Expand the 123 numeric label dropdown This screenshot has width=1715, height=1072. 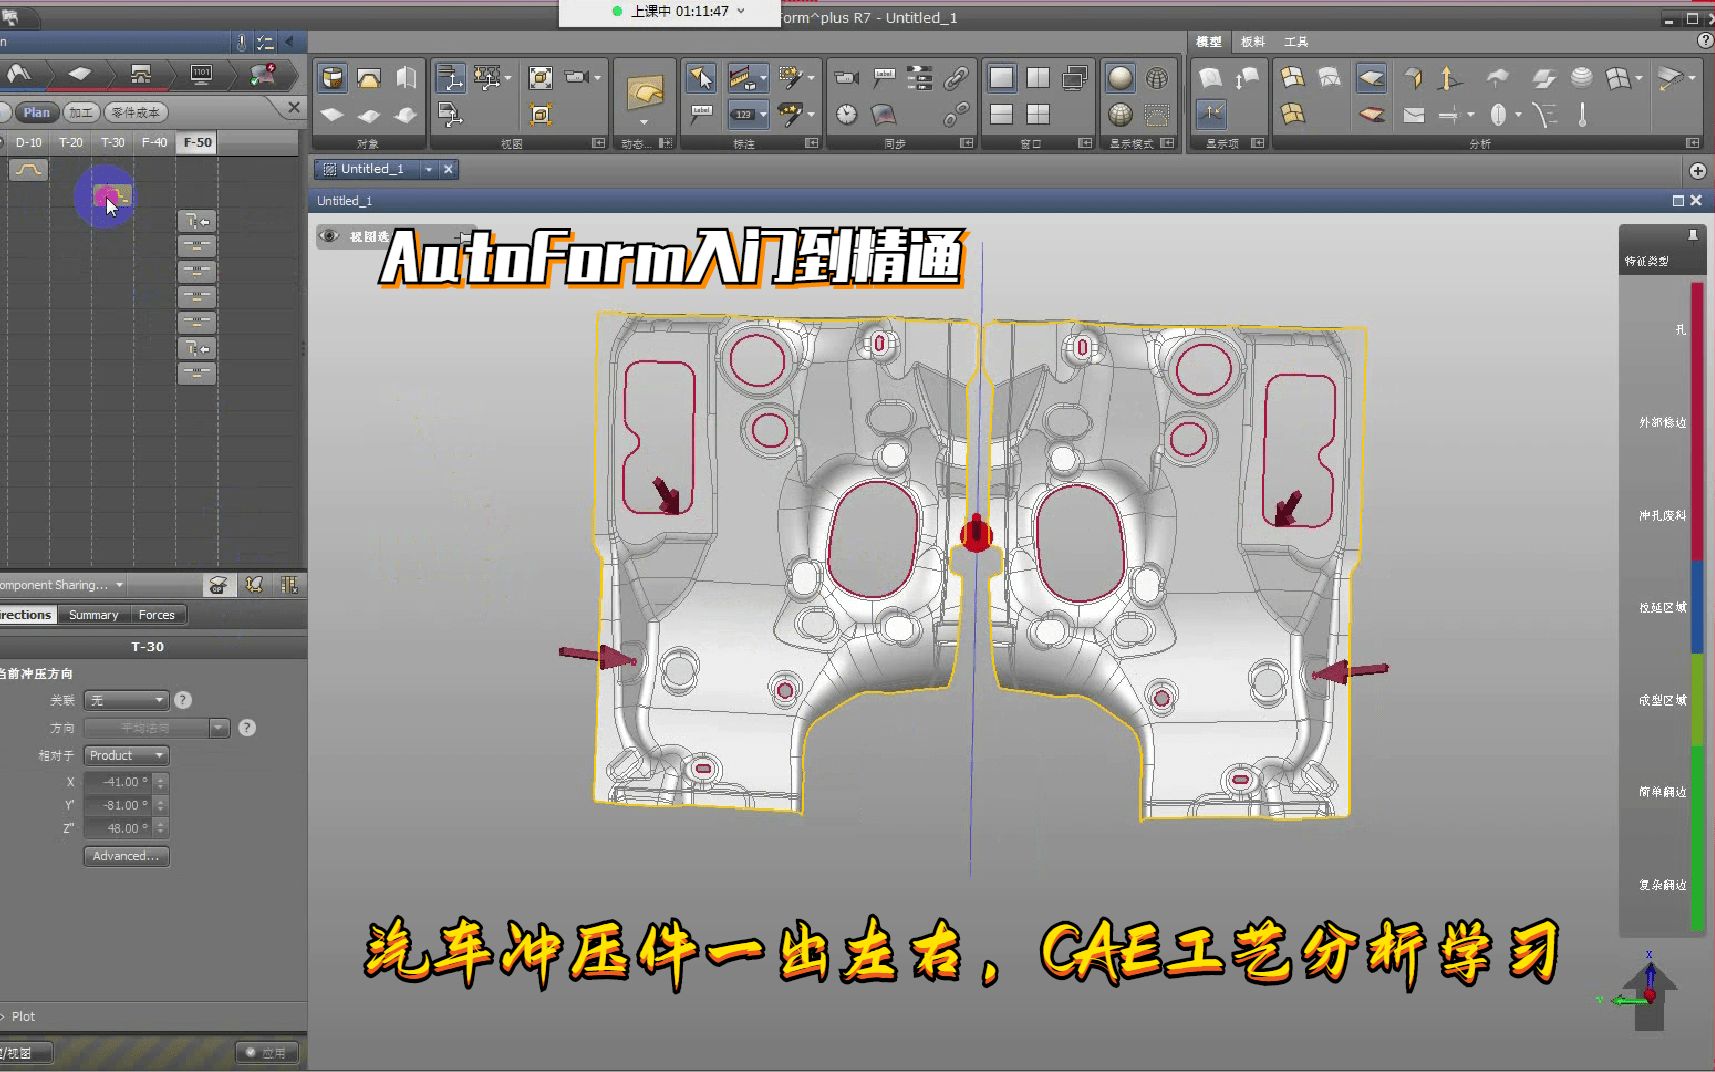coord(763,114)
